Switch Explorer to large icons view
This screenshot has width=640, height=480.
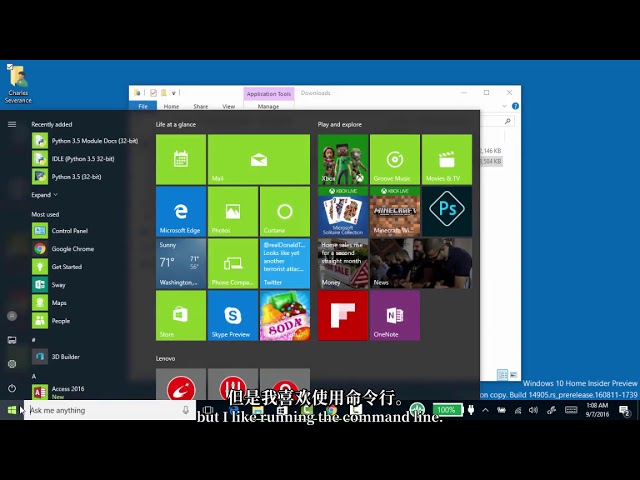point(513,375)
